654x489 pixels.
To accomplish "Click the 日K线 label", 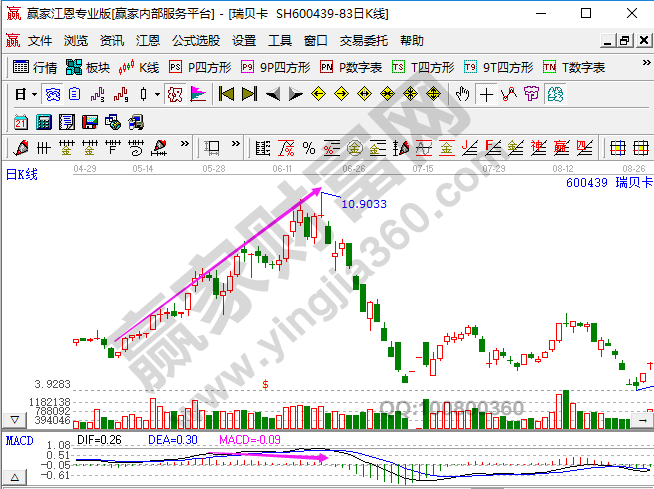I will tap(22, 174).
